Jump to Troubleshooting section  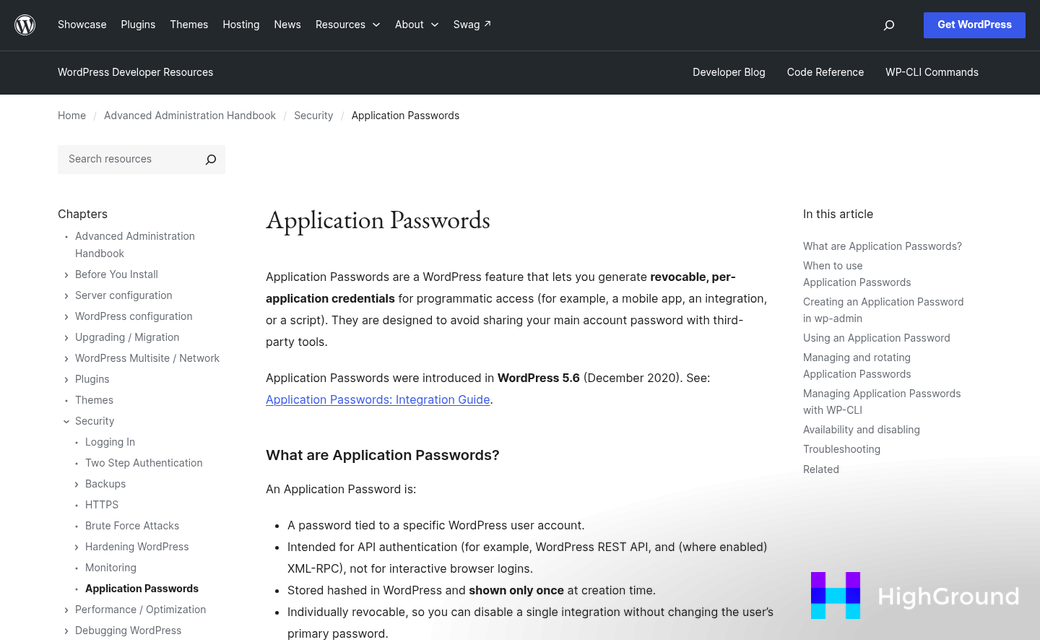click(842, 449)
